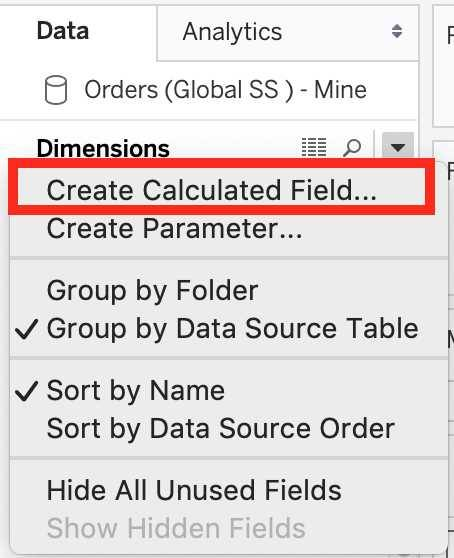
Task: Toggle the Sort by Name option
Action: 136,391
